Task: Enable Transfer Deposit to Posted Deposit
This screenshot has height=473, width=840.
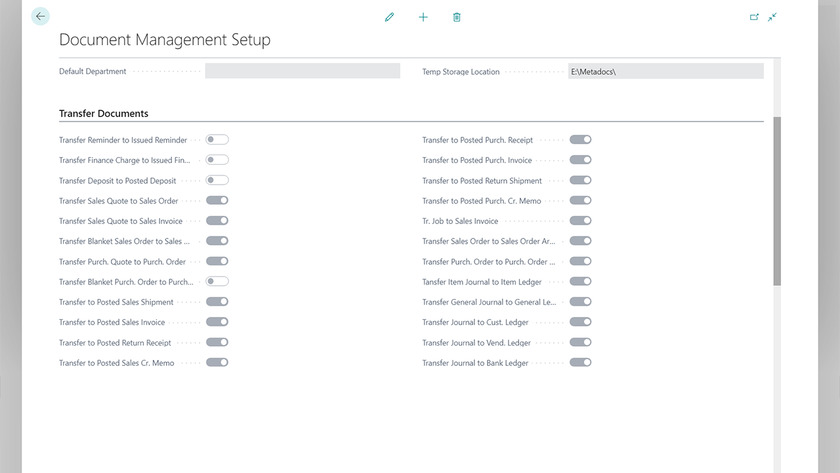Action: tap(217, 180)
